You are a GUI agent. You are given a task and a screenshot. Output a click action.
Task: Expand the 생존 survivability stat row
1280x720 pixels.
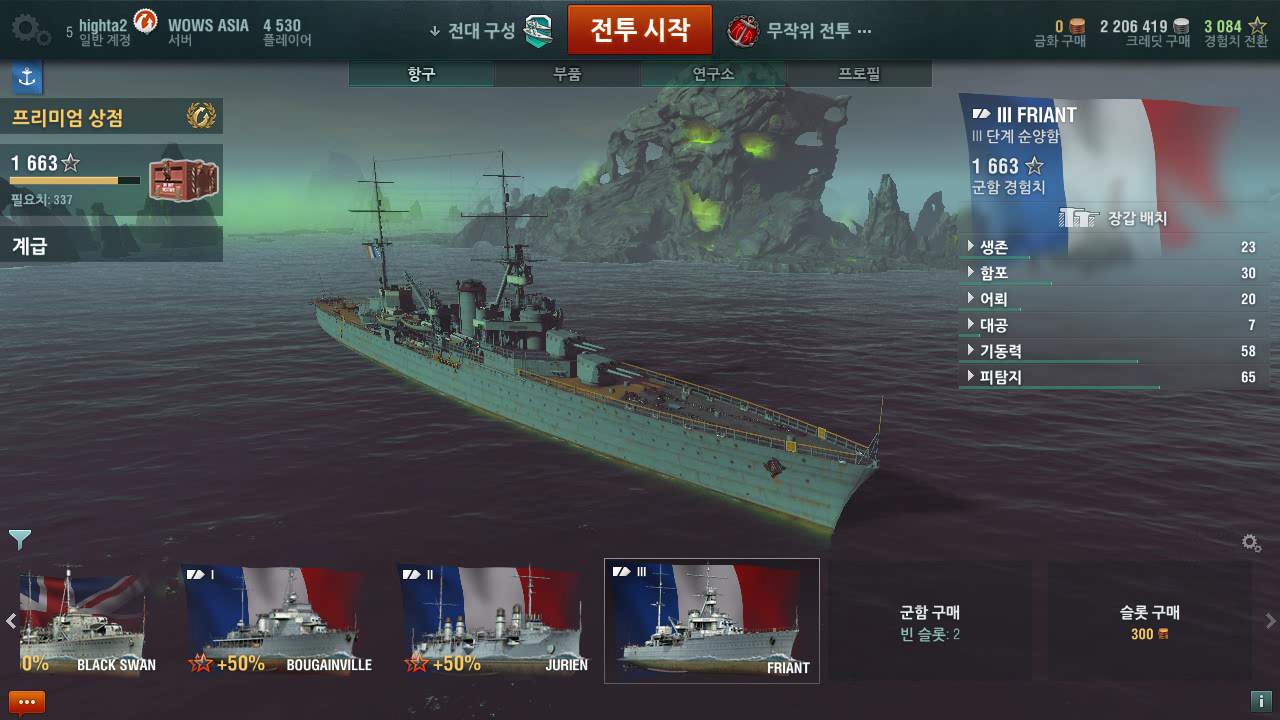click(x=1111, y=247)
